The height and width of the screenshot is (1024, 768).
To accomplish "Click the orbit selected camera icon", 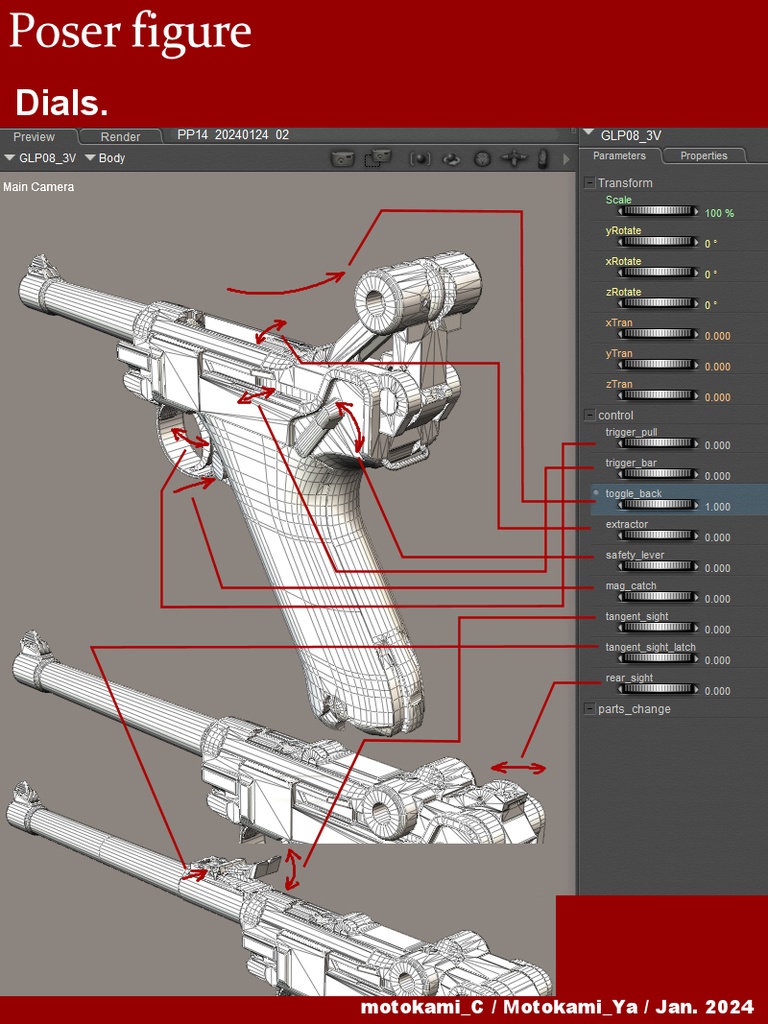I will point(452,159).
